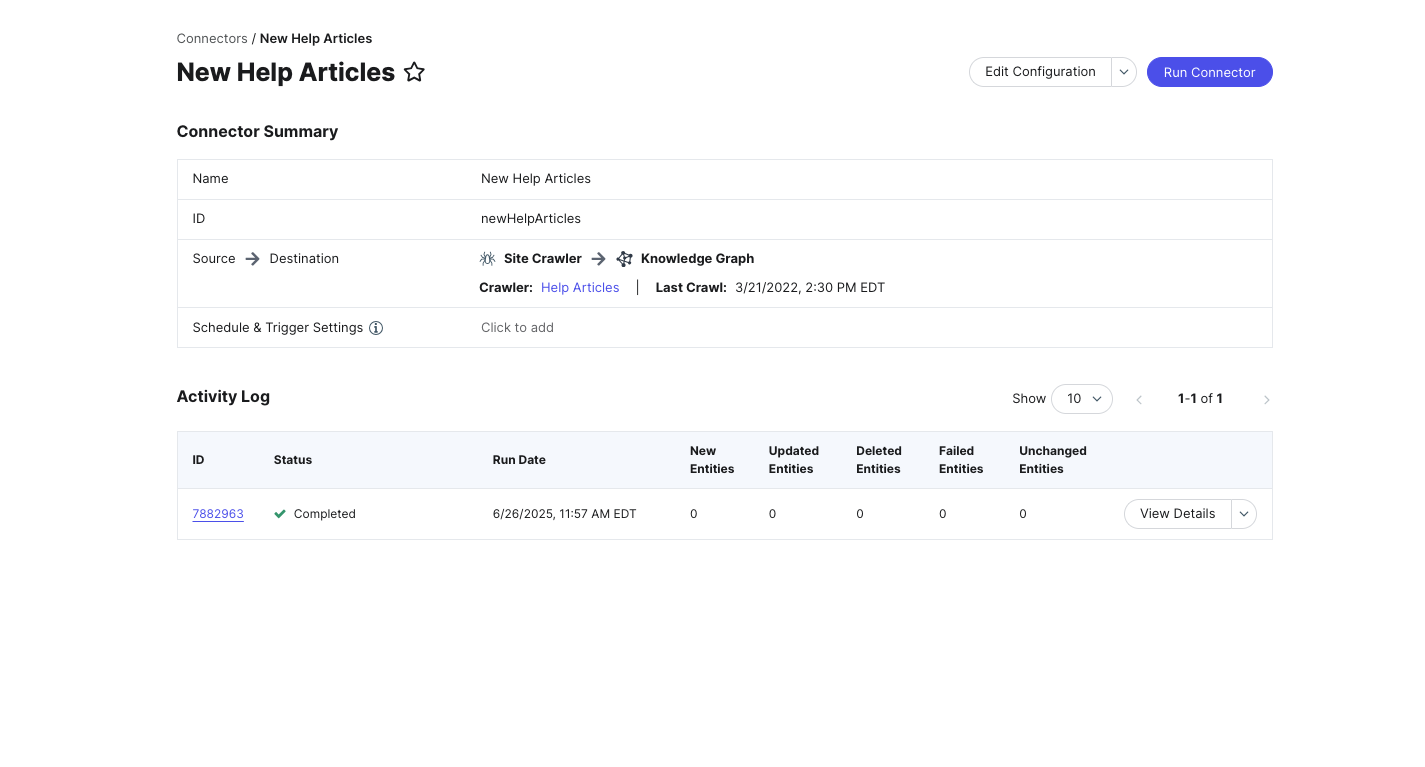
Task: Click the New Help Articles page title
Action: pos(286,72)
